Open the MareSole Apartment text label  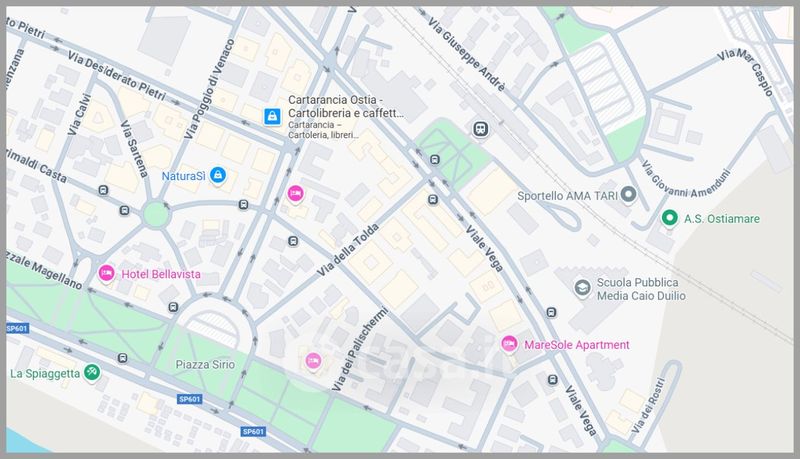577,345
